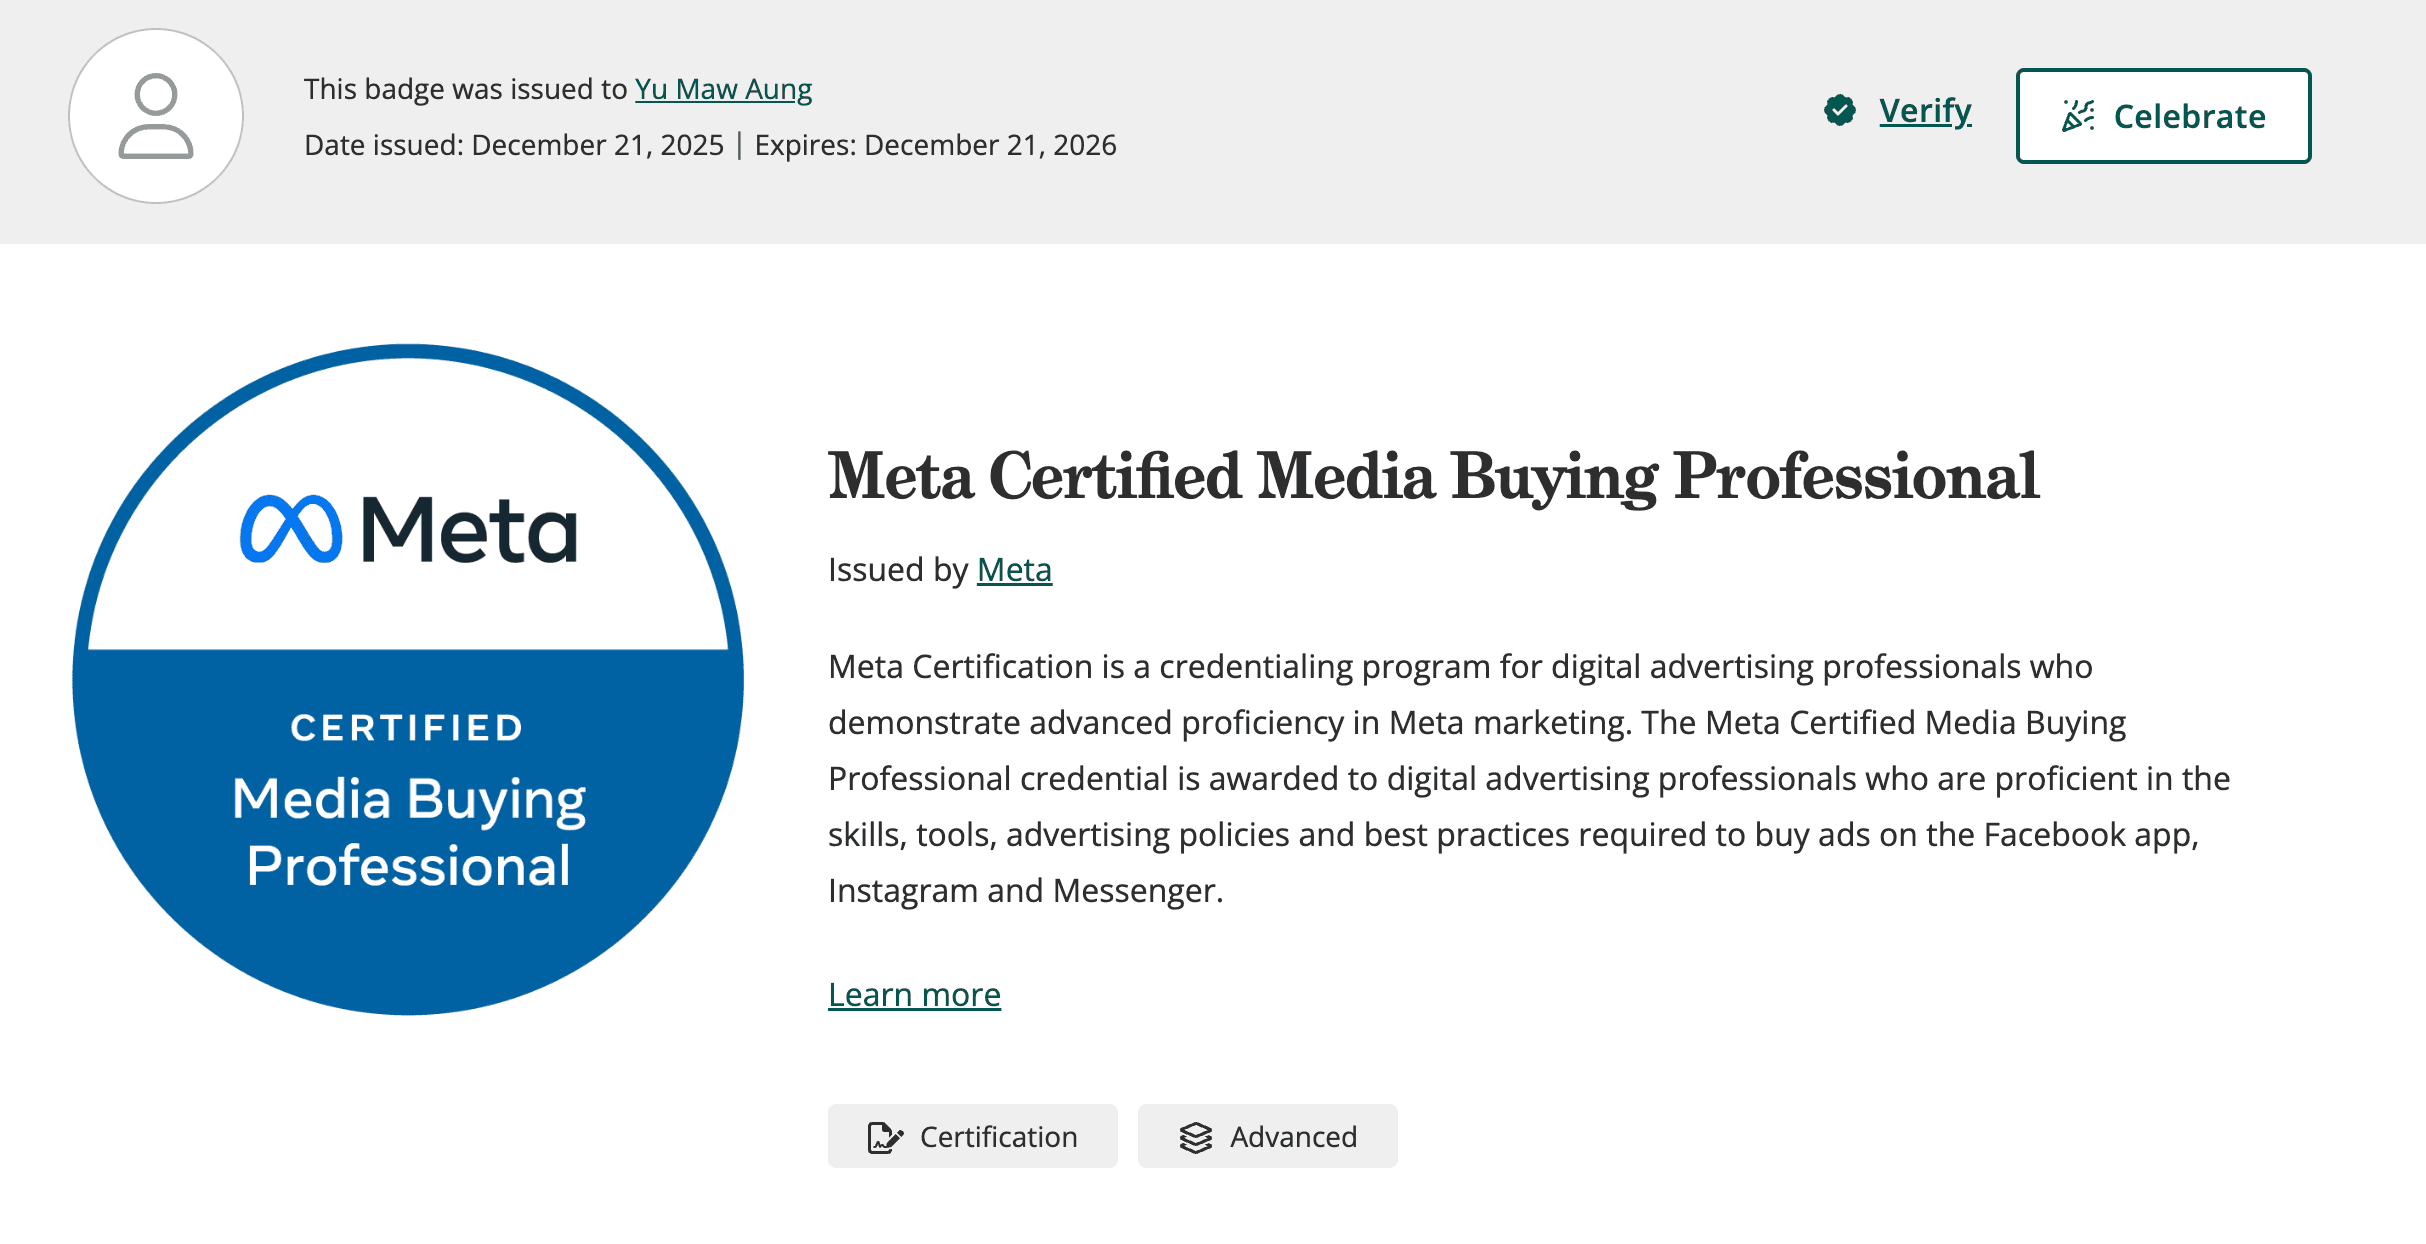2426x1244 pixels.
Task: Click the confetti icon inside Celebrate button
Action: click(2081, 116)
